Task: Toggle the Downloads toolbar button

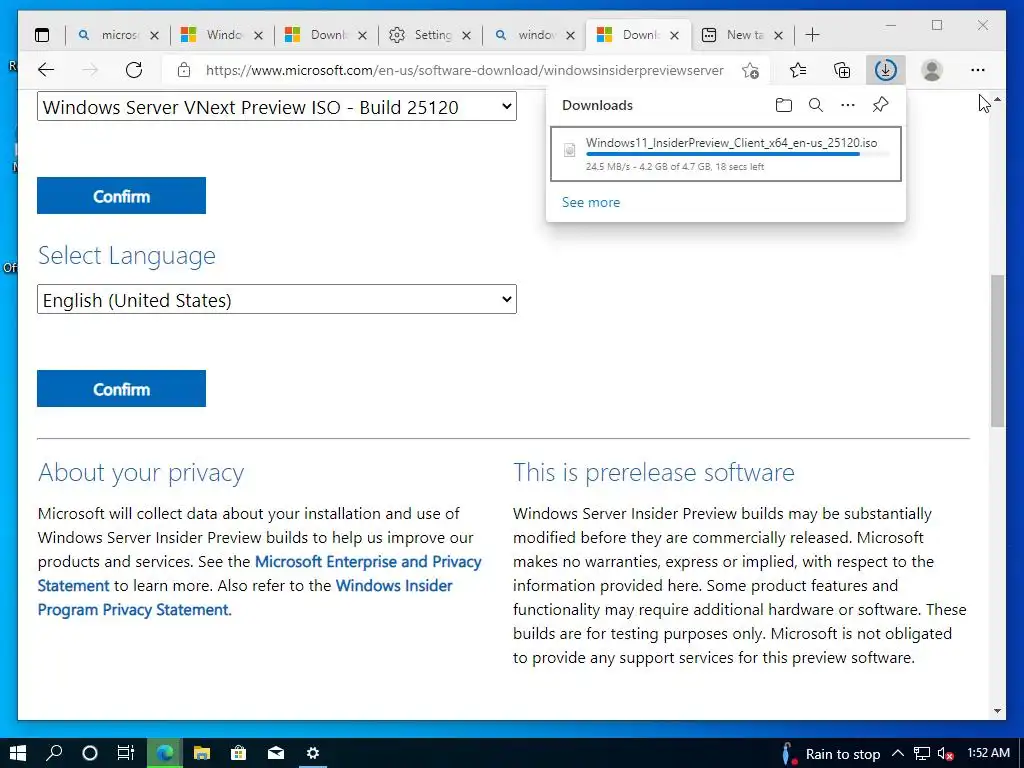Action: point(886,70)
